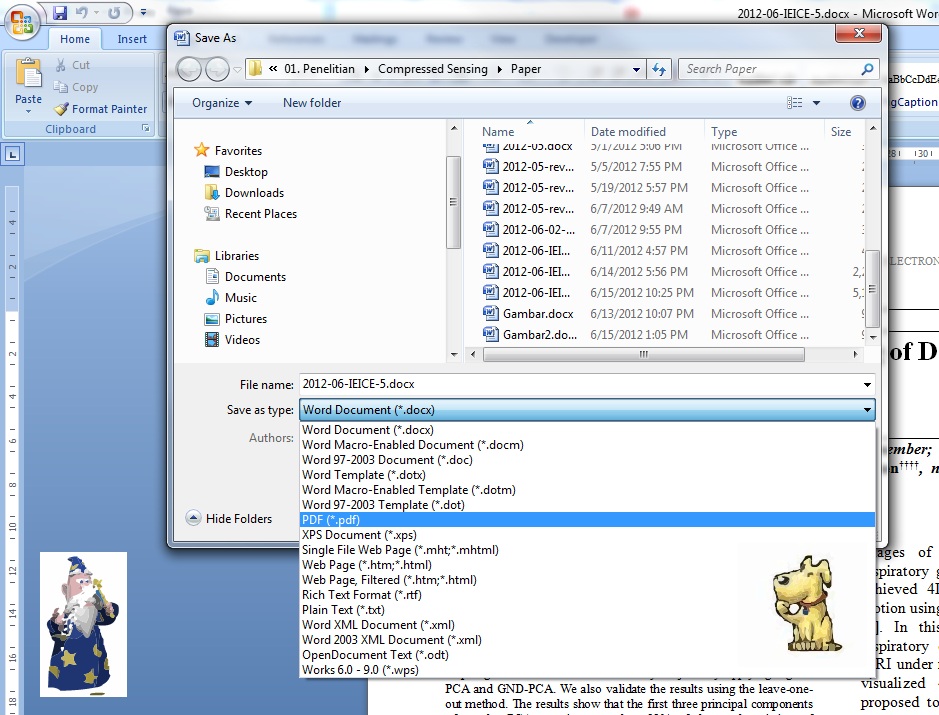This screenshot has width=939, height=715.
Task: Select Desktop in navigation pane
Action: click(x=236, y=172)
